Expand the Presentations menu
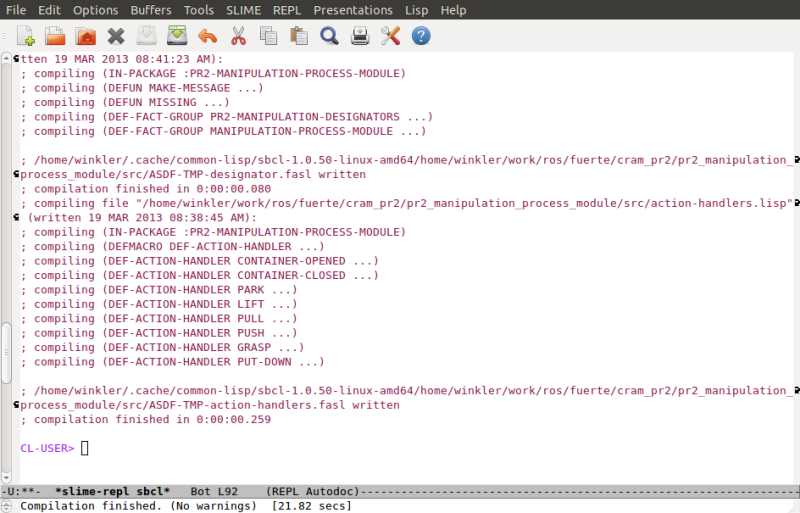This screenshot has width=800, height=513. pyautogui.click(x=353, y=10)
